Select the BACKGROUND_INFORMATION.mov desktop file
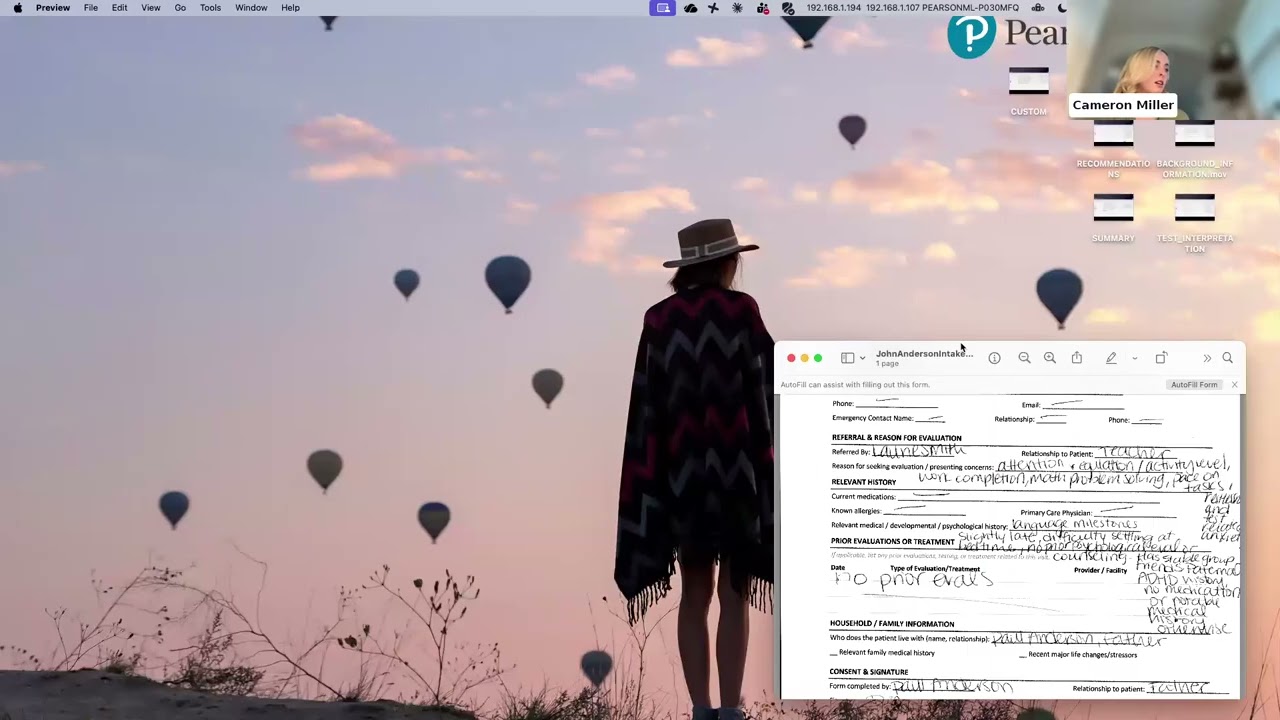Viewport: 1280px width, 720px height. click(x=1194, y=150)
